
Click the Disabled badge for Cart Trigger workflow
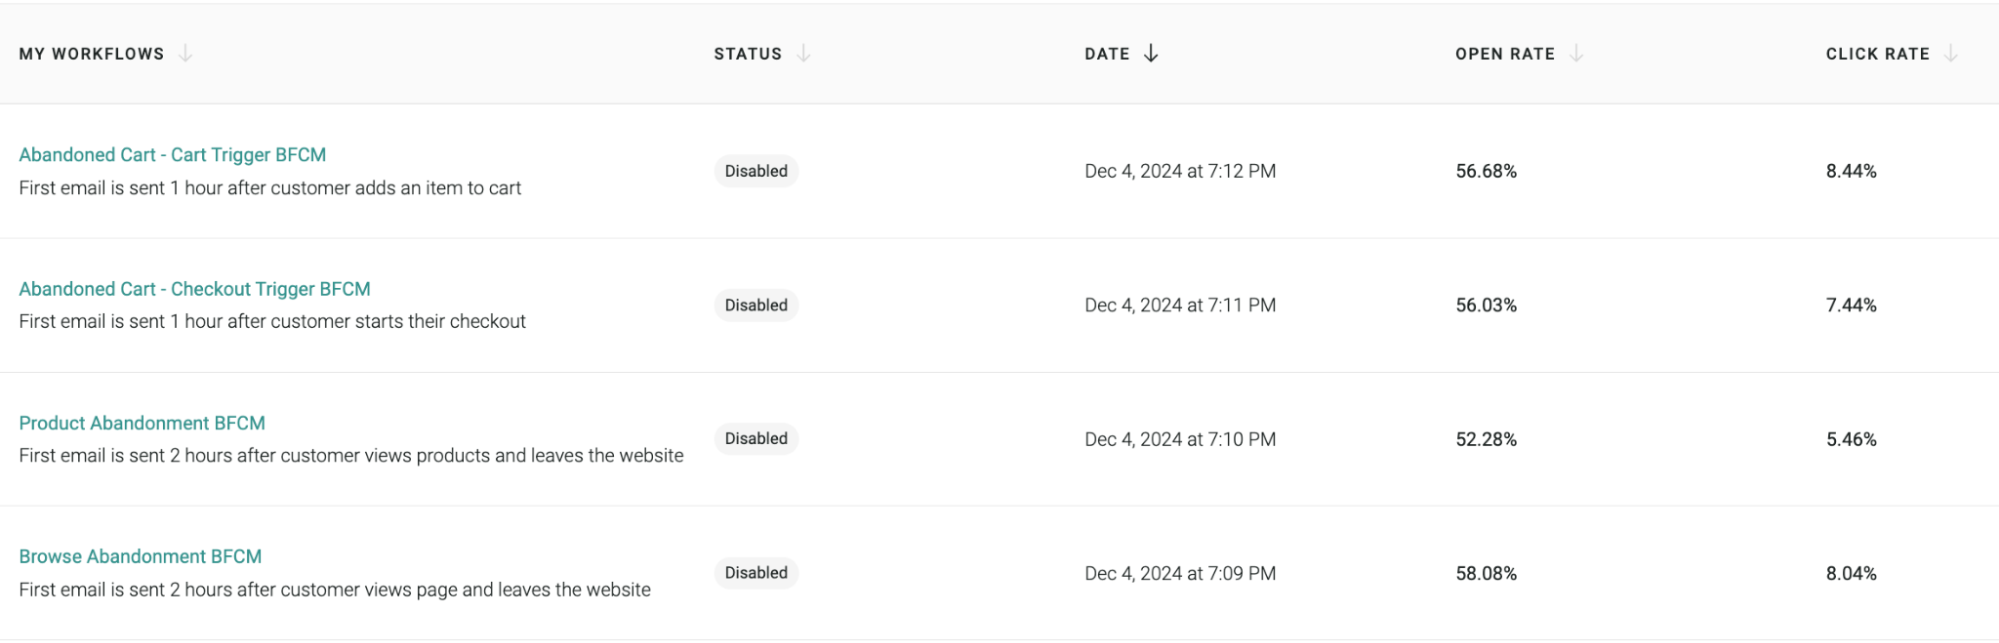pyautogui.click(x=756, y=171)
